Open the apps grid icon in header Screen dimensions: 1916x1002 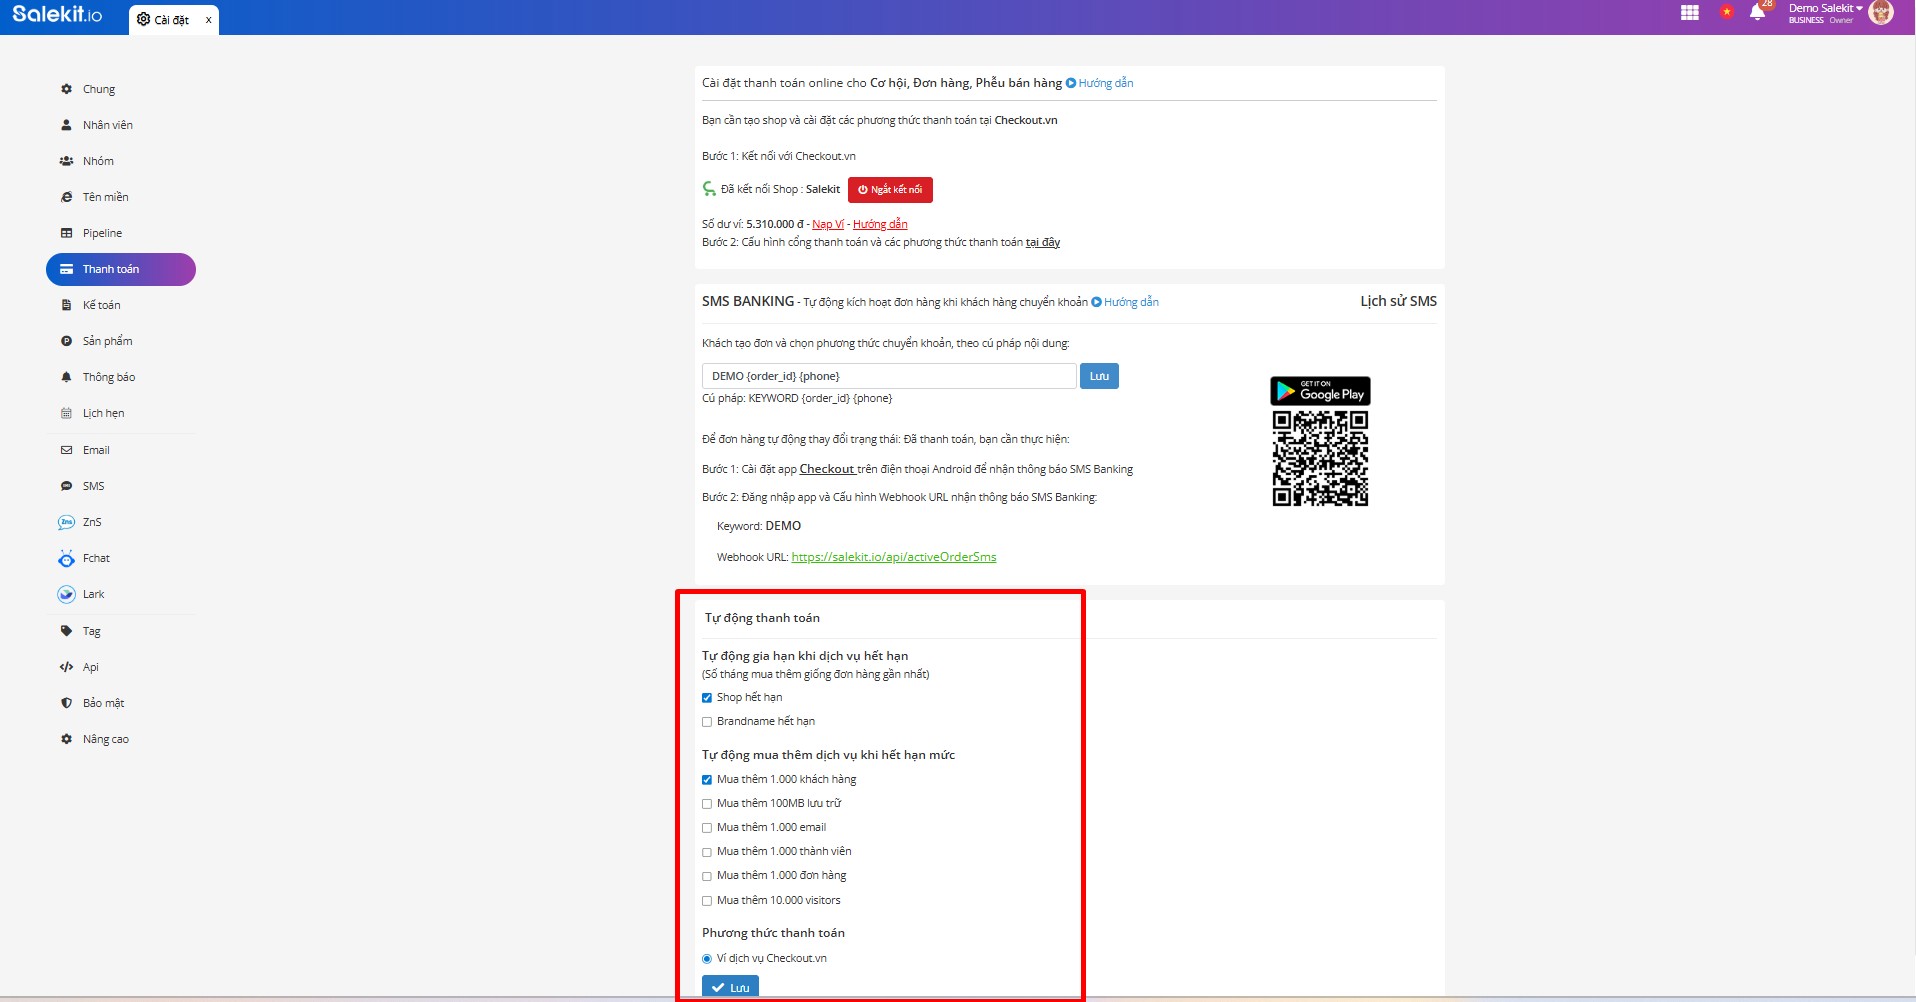[x=1689, y=13]
